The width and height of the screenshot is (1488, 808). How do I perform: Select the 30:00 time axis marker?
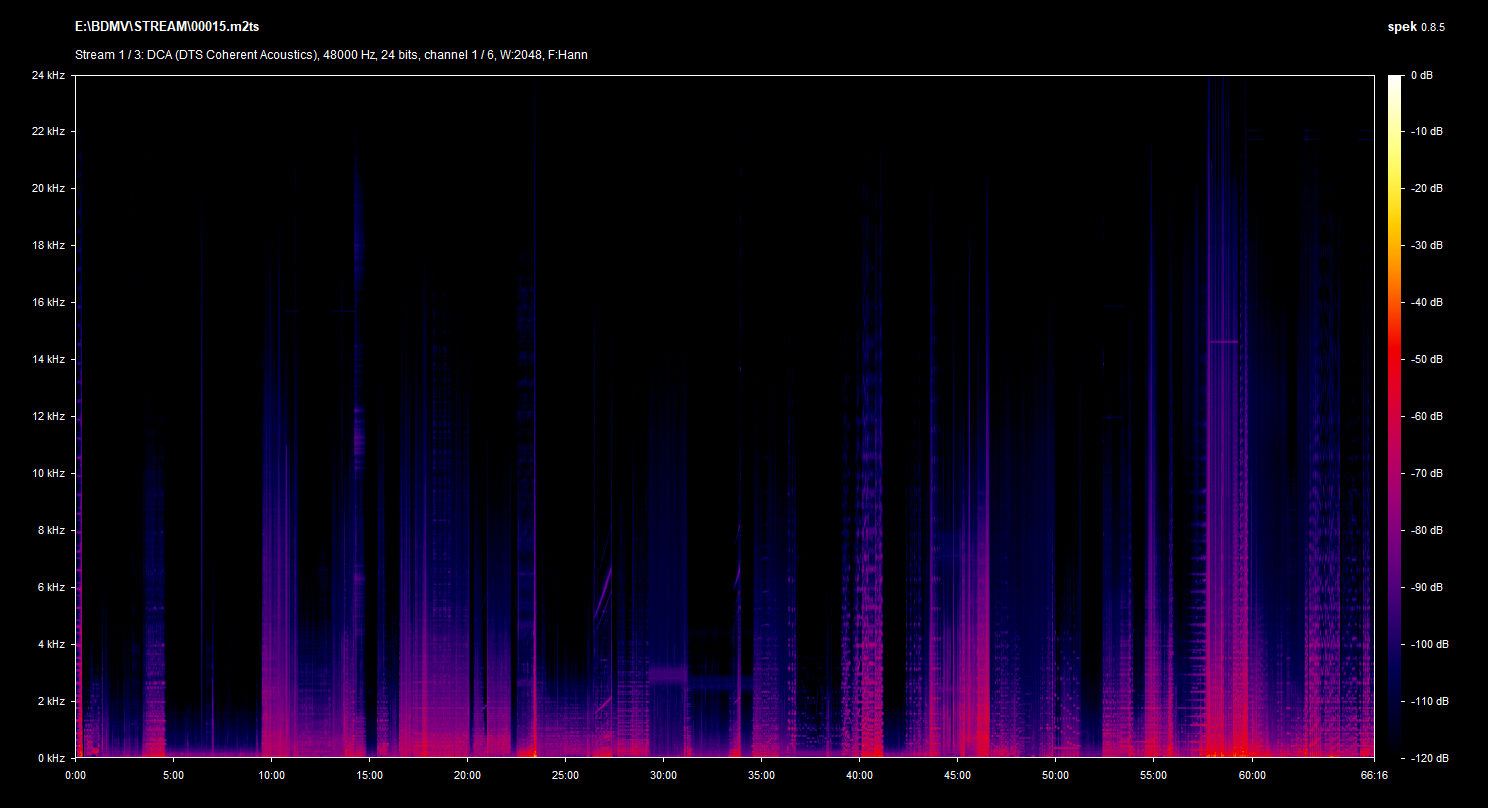(663, 775)
